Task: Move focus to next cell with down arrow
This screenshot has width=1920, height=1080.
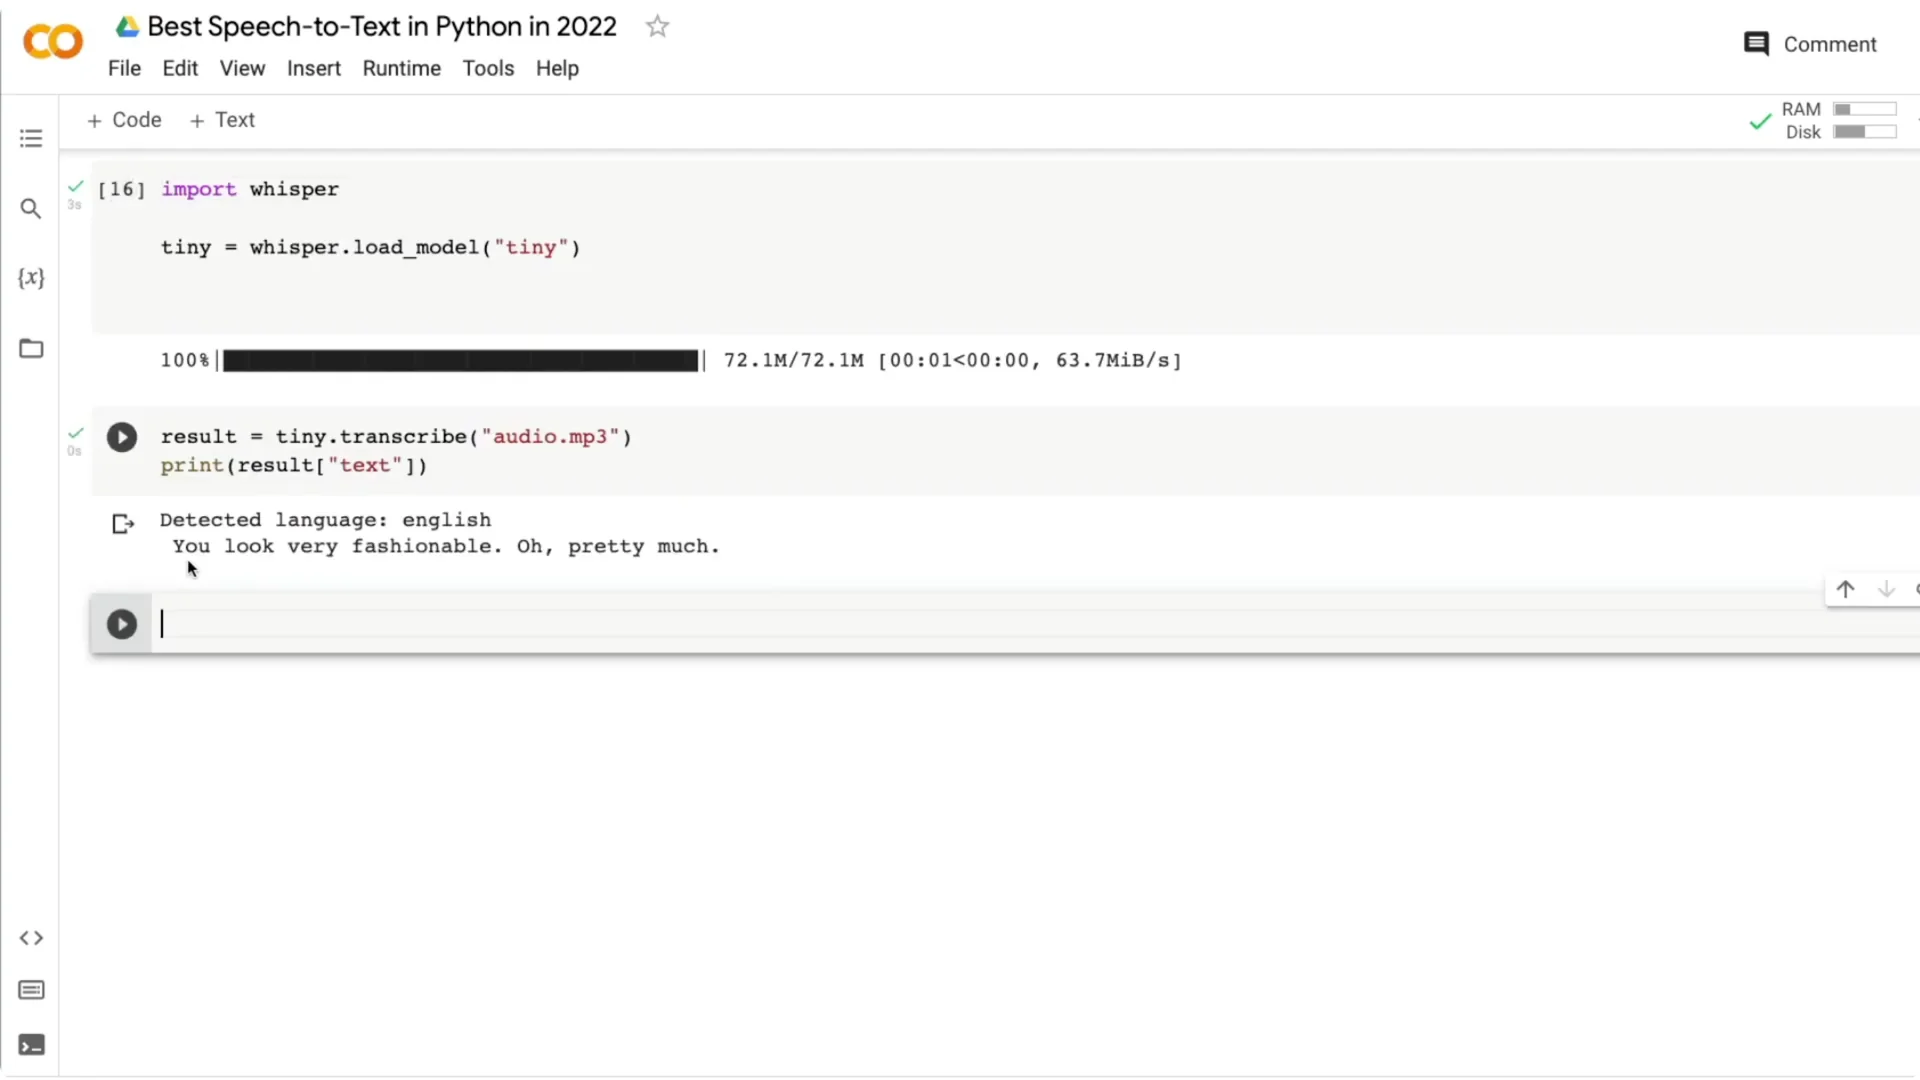Action: 1886,589
